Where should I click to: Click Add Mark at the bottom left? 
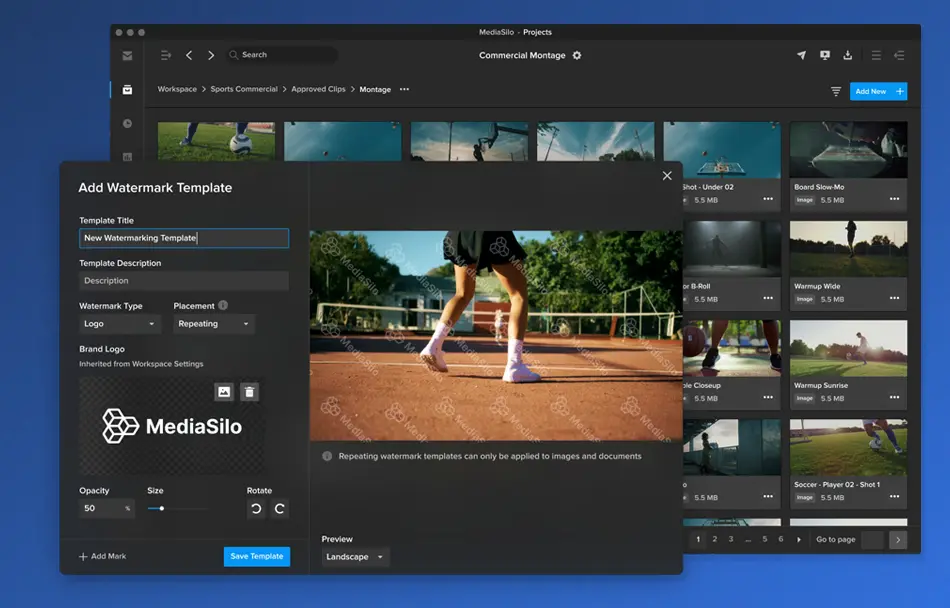pyautogui.click(x=102, y=556)
